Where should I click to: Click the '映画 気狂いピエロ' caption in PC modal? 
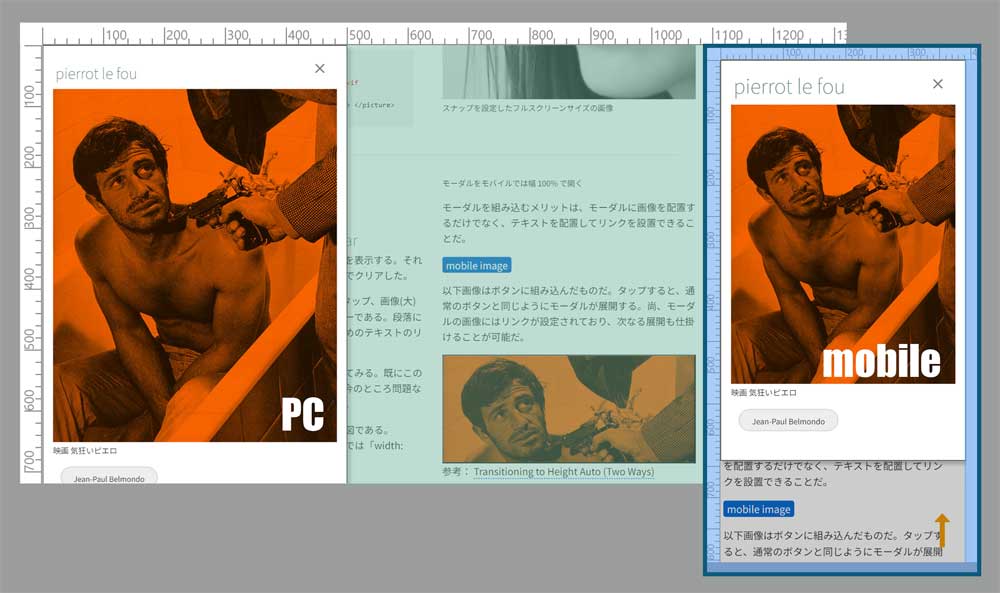coord(85,451)
